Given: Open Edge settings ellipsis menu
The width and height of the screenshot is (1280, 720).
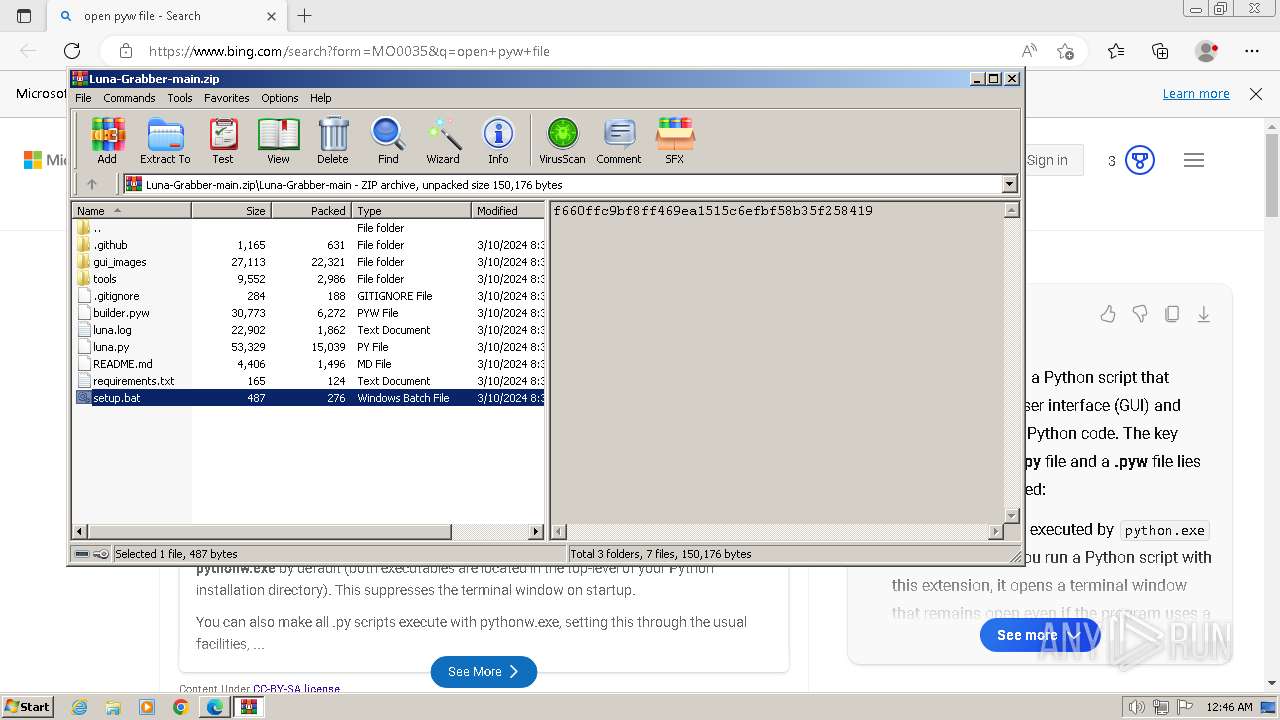Looking at the screenshot, I should pos(1252,51).
